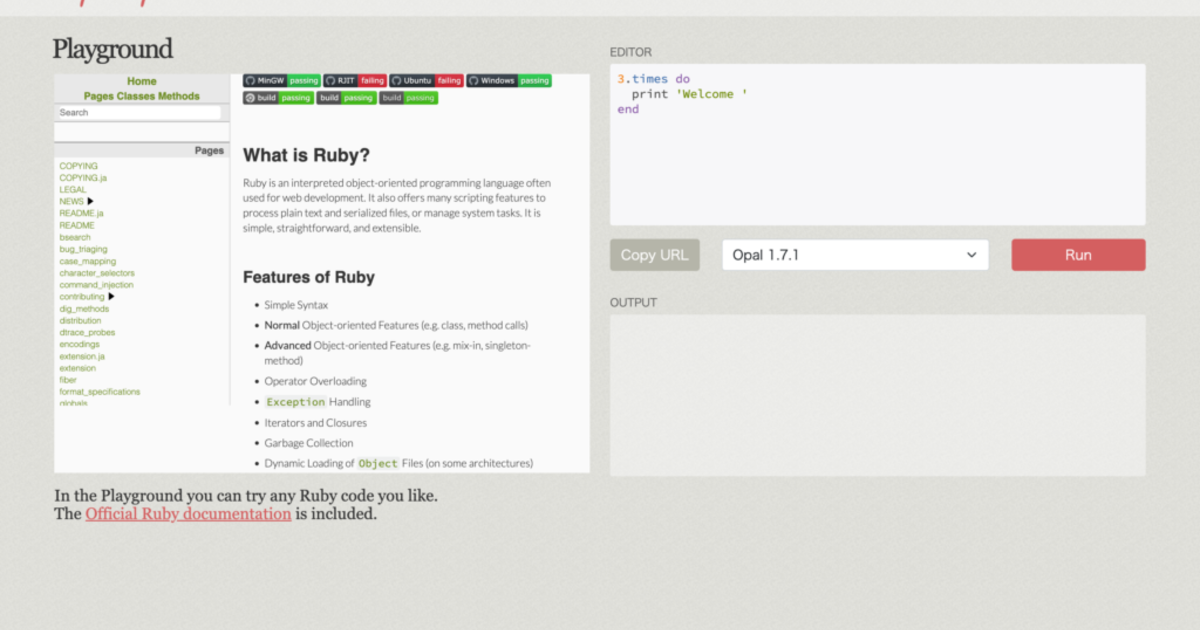
Task: Open the Official Ruby documentation link
Action: 188,514
